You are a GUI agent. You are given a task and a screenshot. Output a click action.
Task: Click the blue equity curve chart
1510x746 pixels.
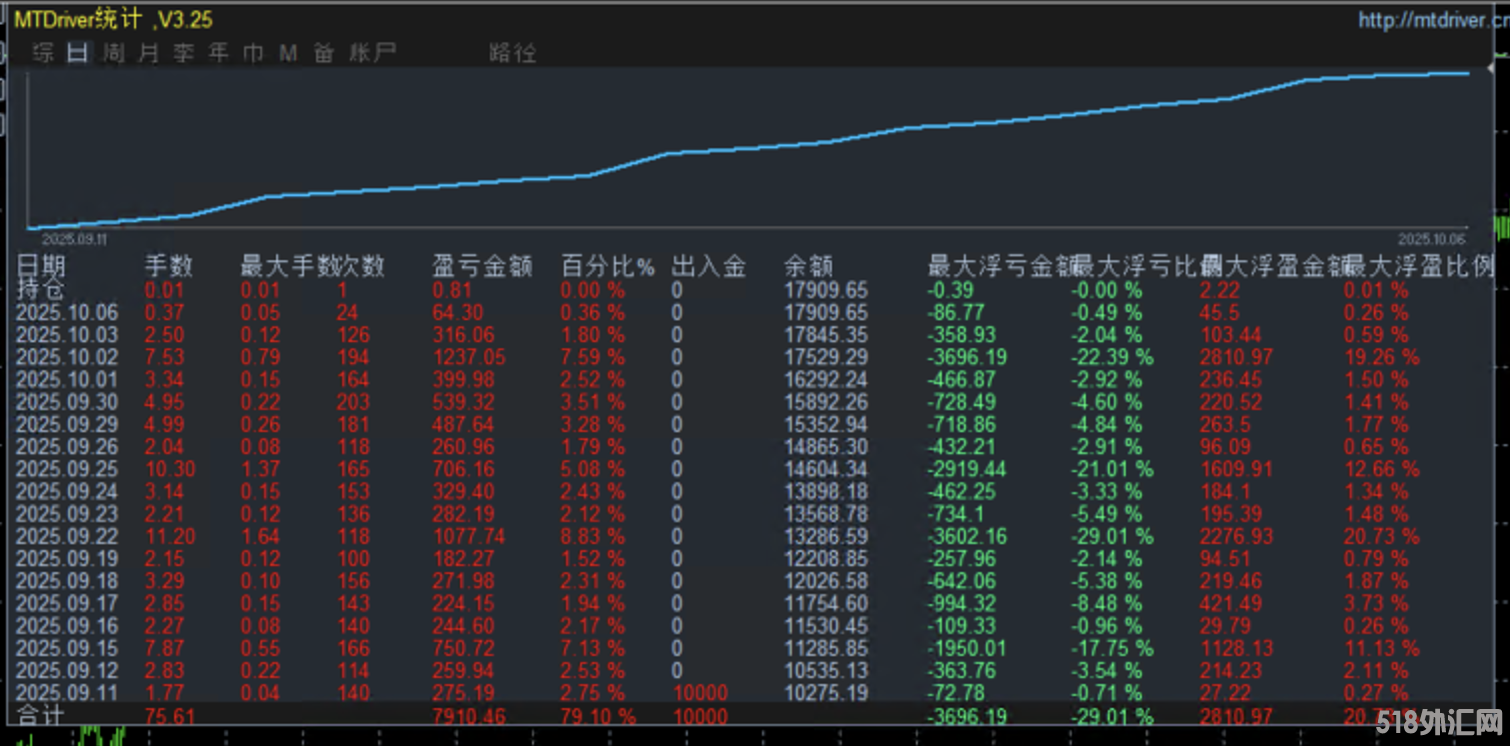pyautogui.click(x=748, y=149)
